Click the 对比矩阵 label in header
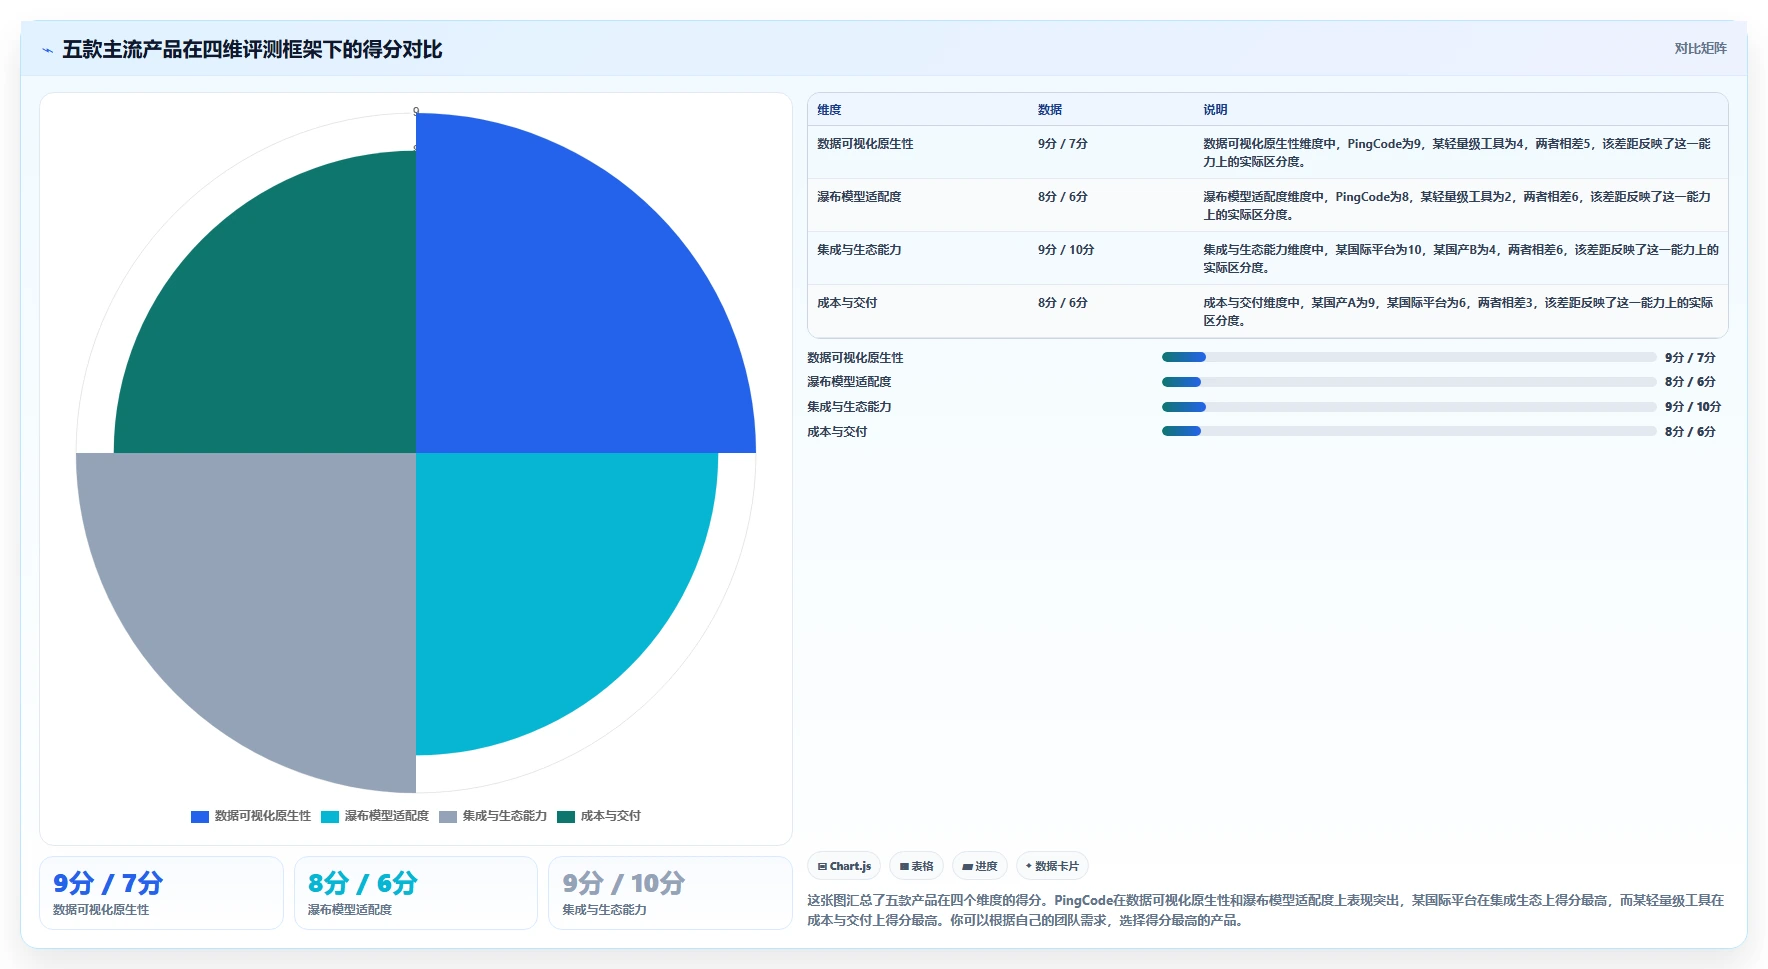 point(1700,48)
